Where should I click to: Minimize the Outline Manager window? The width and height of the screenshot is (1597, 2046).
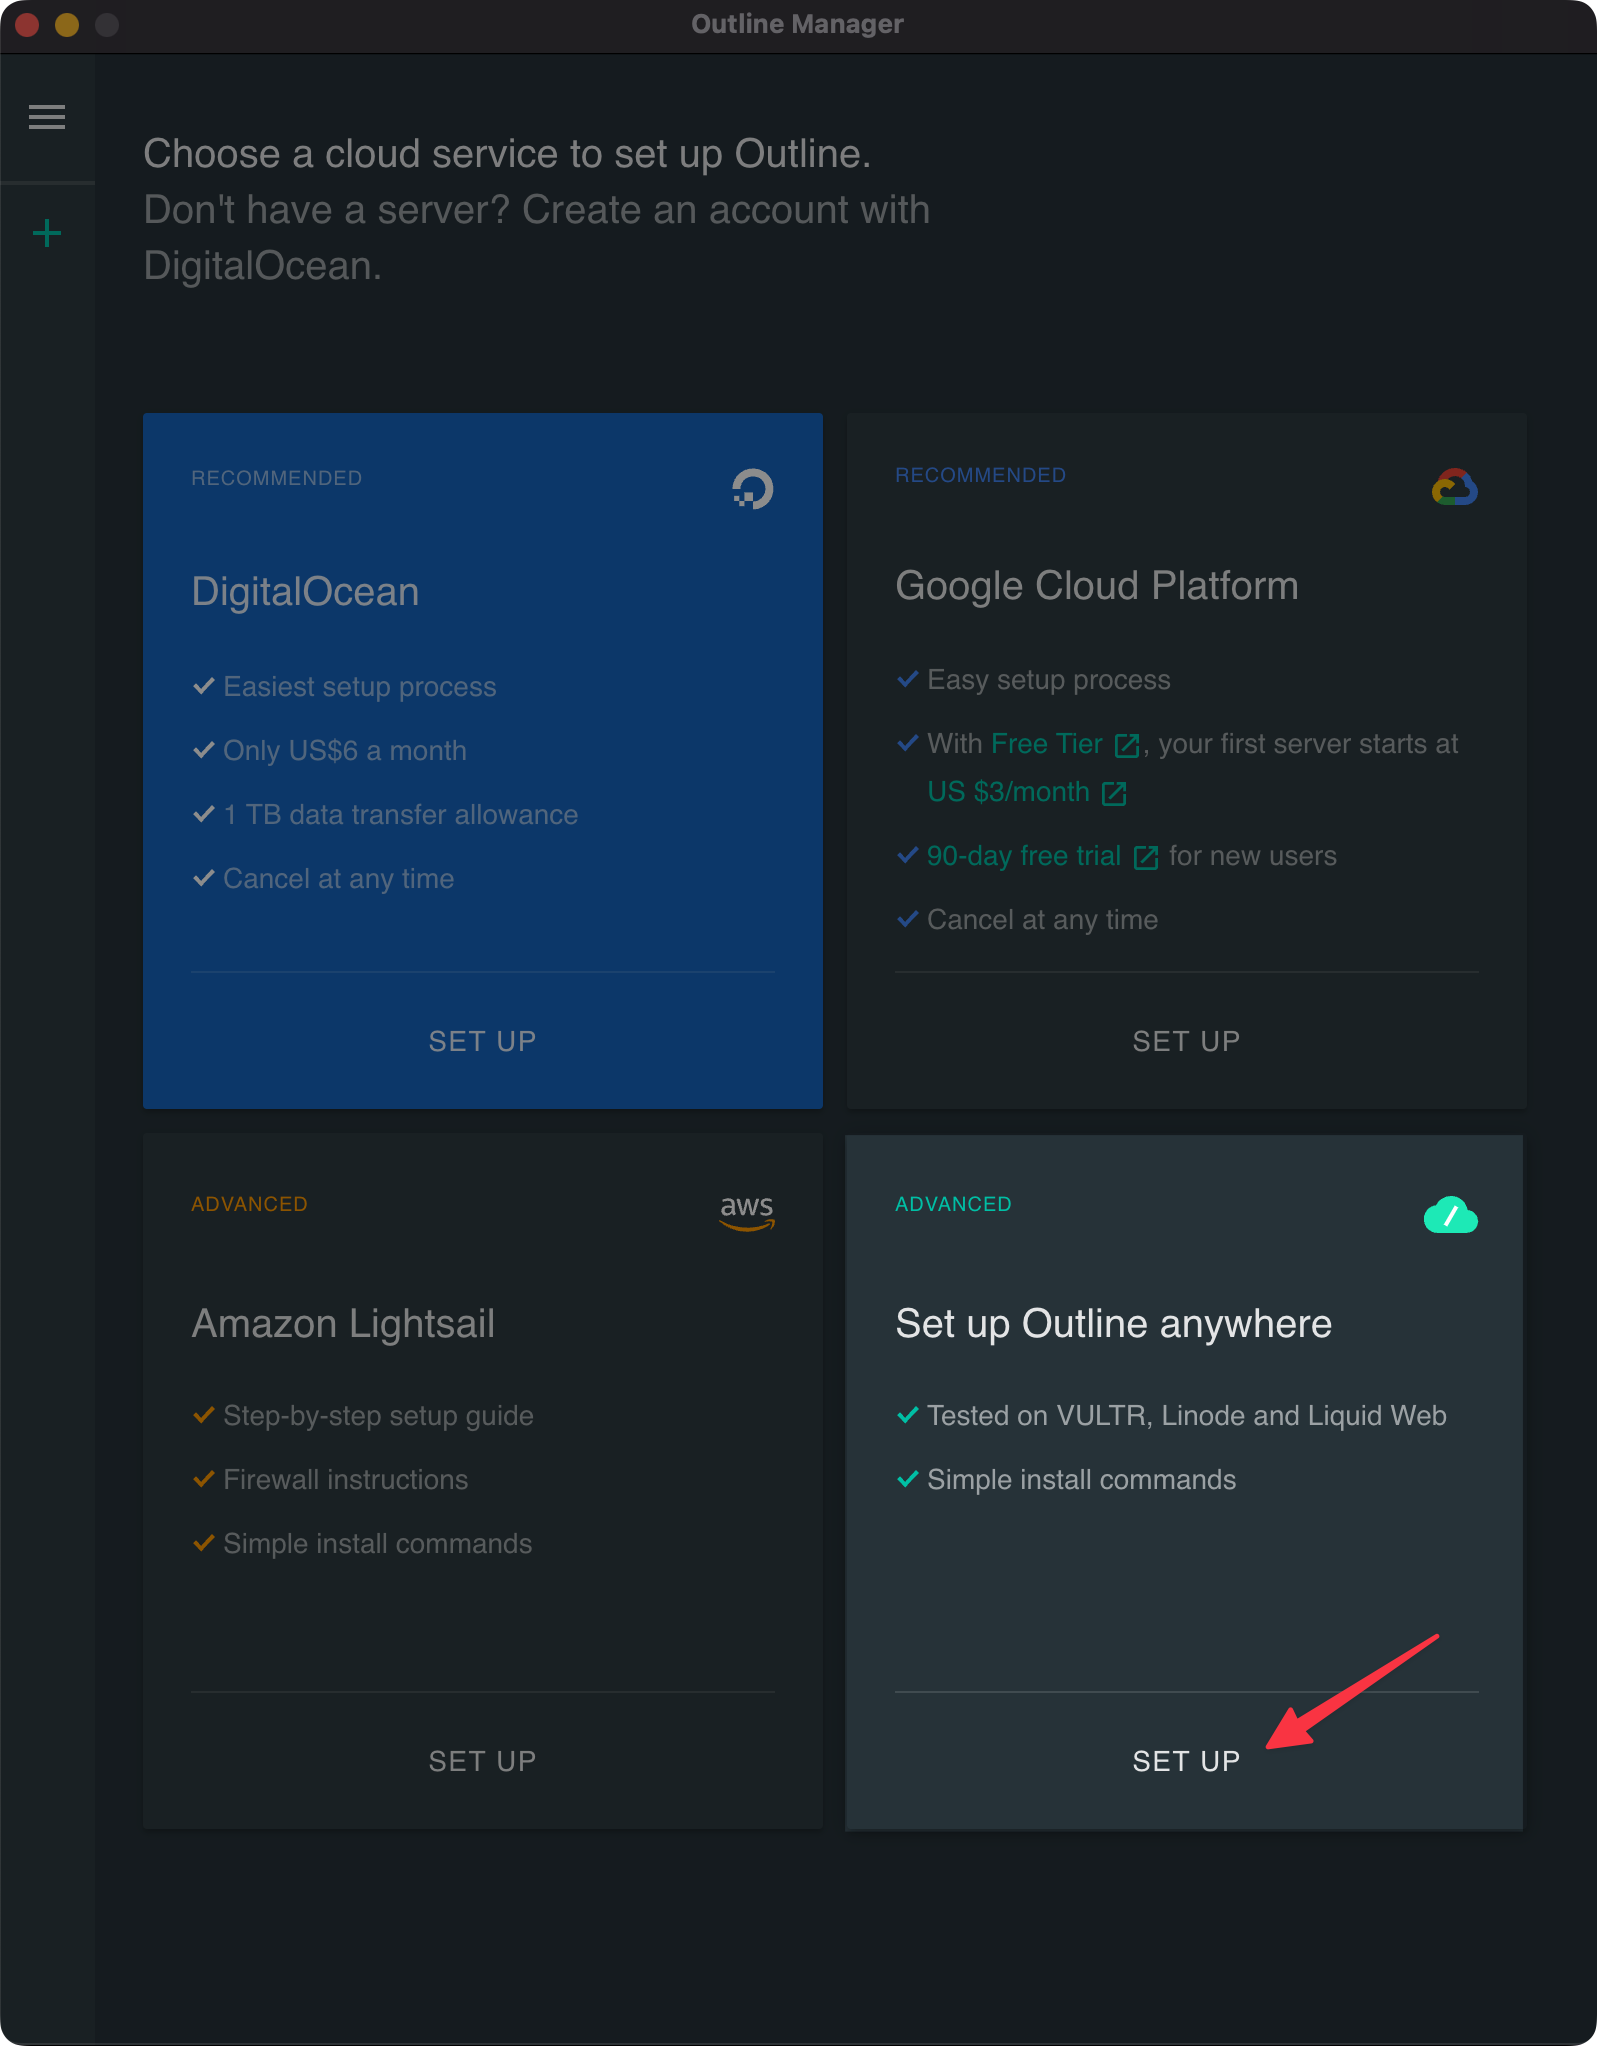coord(67,24)
